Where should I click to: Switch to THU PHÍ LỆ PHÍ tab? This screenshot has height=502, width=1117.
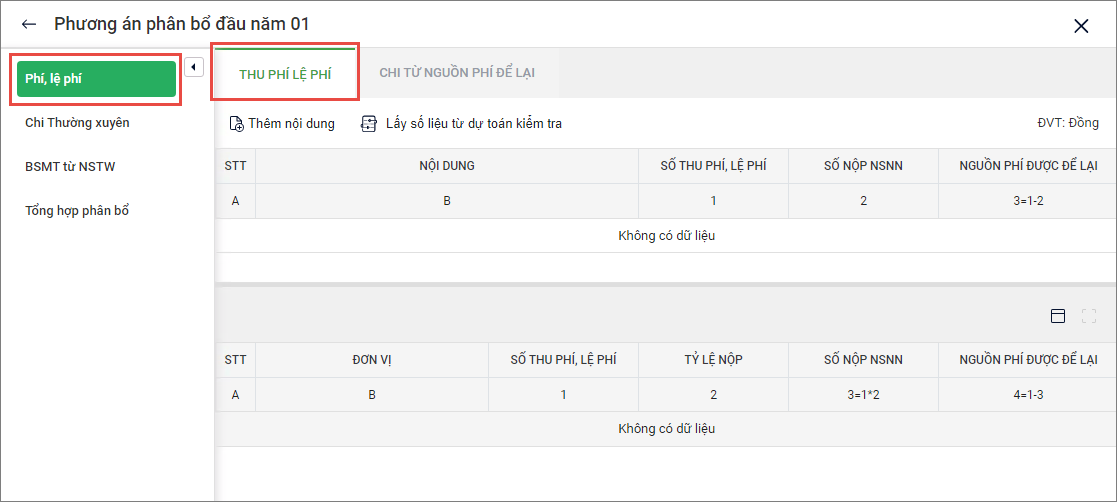click(285, 74)
